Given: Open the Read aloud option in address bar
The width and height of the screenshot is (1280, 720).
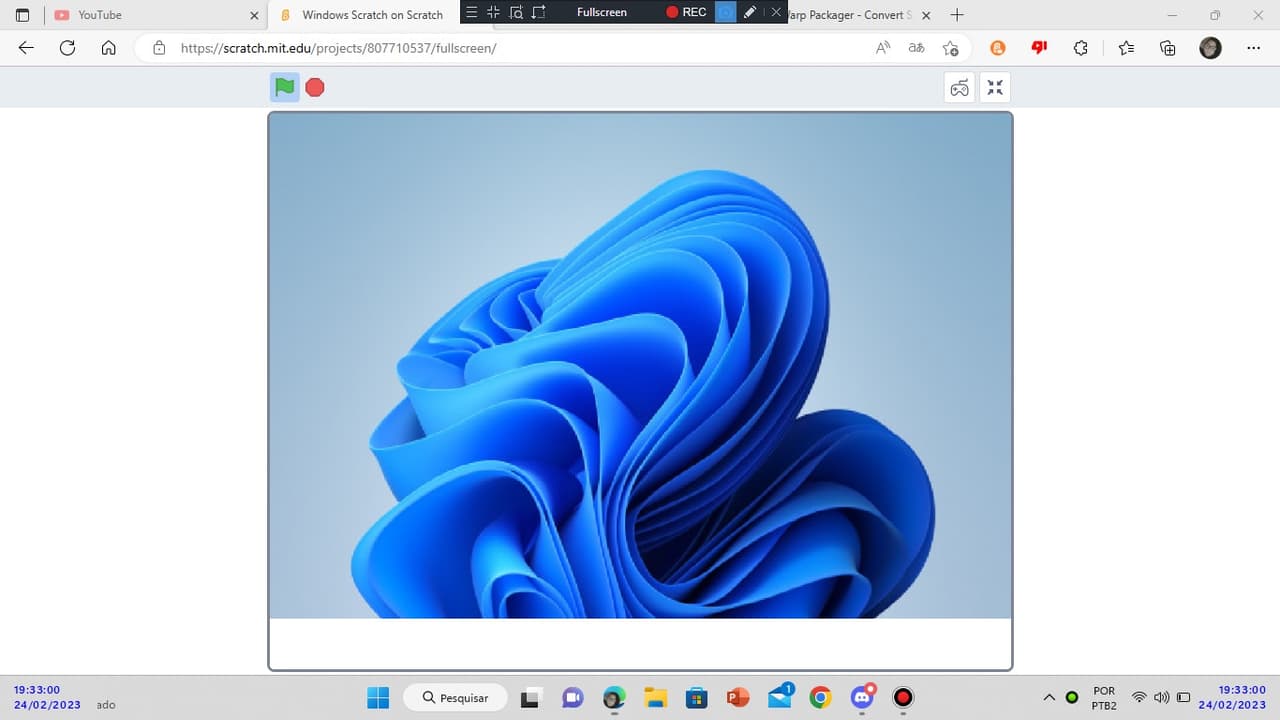Looking at the screenshot, I should click(x=883, y=48).
